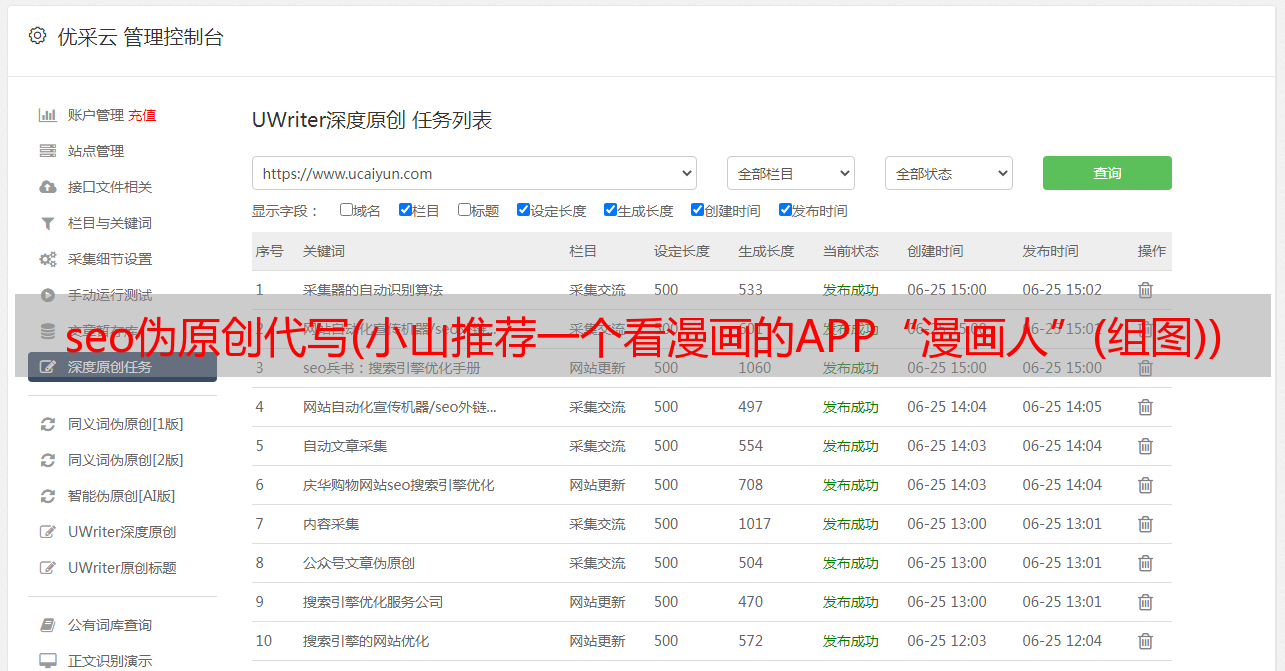This screenshot has height=671, width=1285.
Task: Click the server icon beside 站点管理
Action: tap(47, 151)
